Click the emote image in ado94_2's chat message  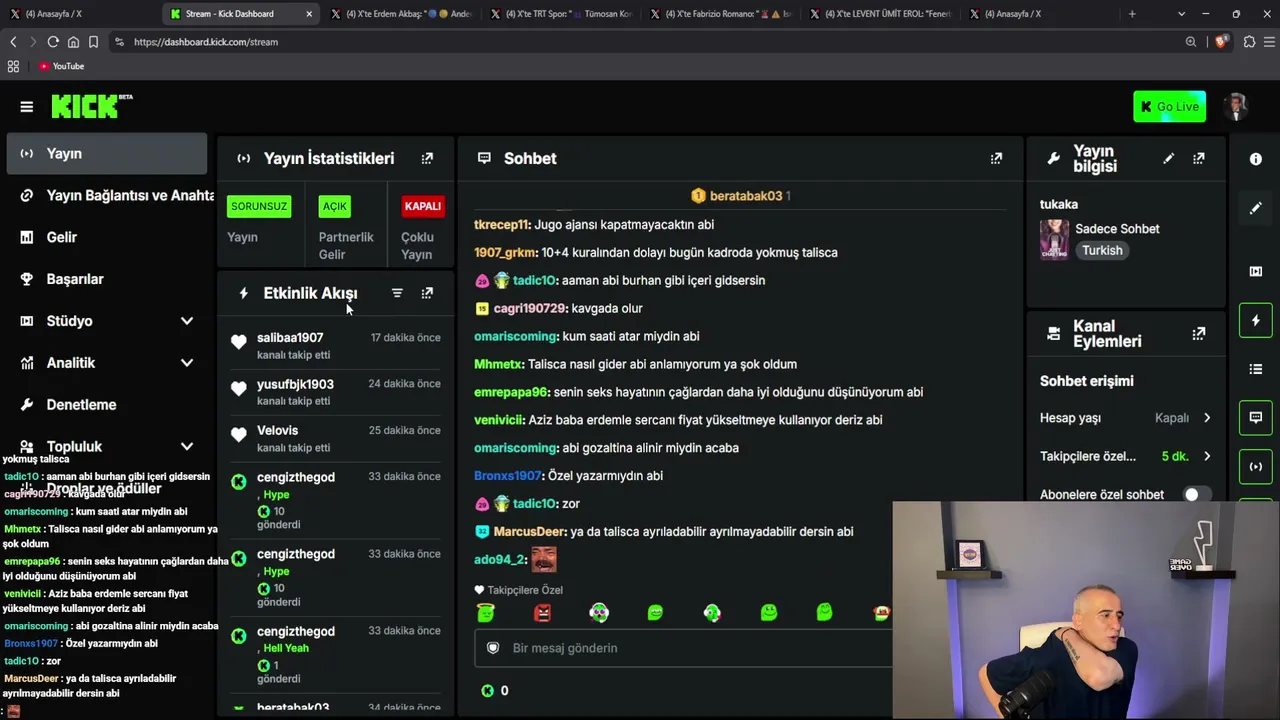[x=543, y=559]
